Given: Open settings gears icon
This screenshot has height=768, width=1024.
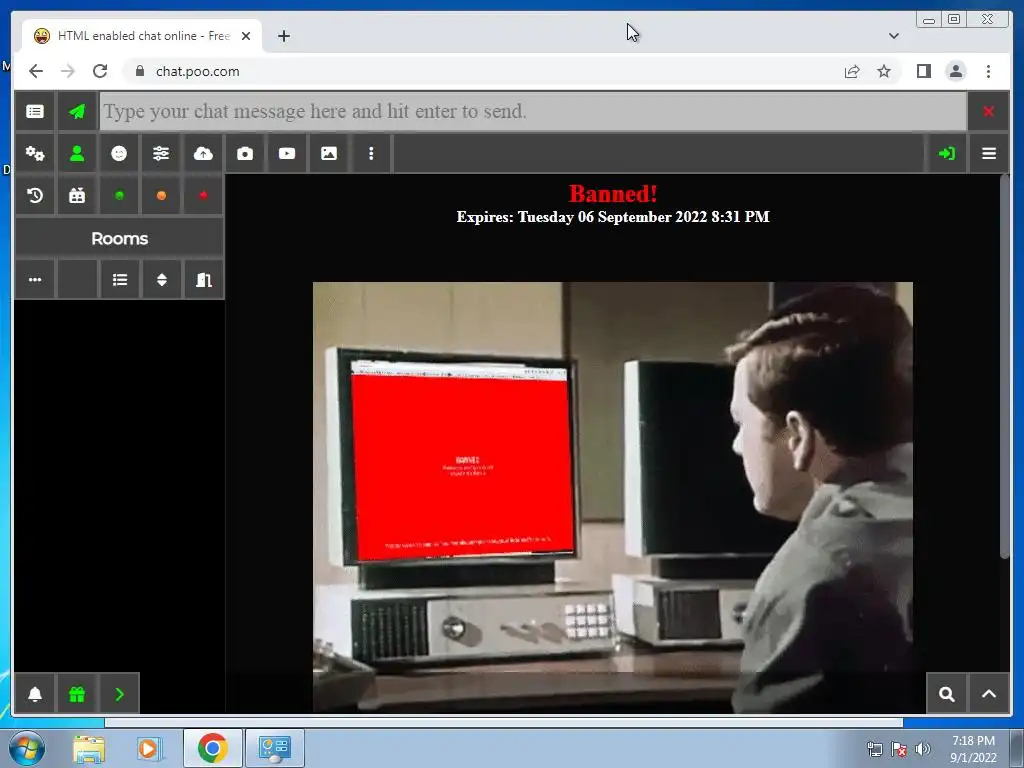Looking at the screenshot, I should pyautogui.click(x=35, y=153).
